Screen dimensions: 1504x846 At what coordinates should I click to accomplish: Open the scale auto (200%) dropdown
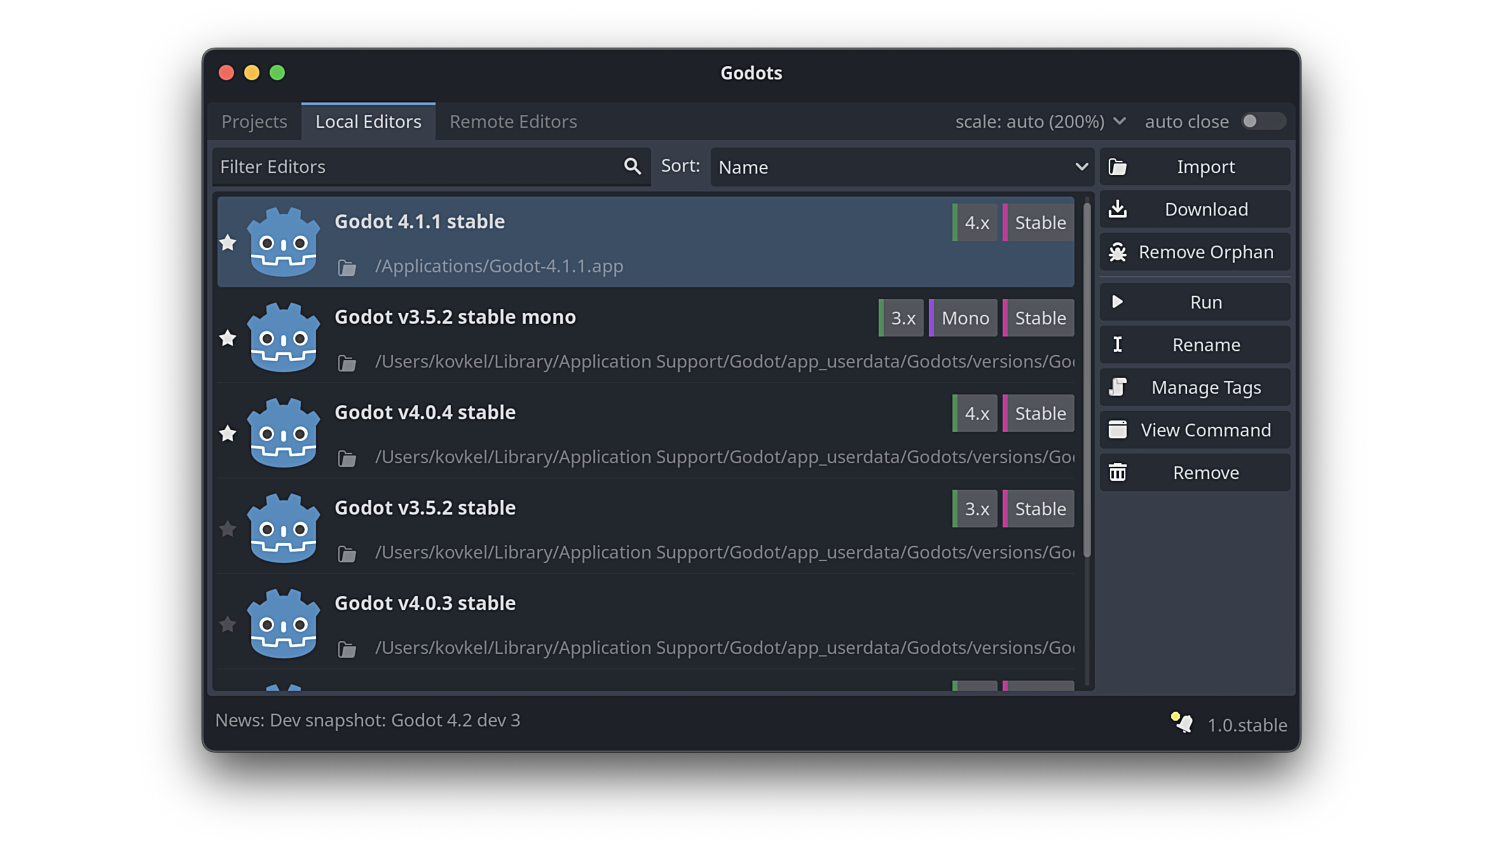pyautogui.click(x=1041, y=121)
